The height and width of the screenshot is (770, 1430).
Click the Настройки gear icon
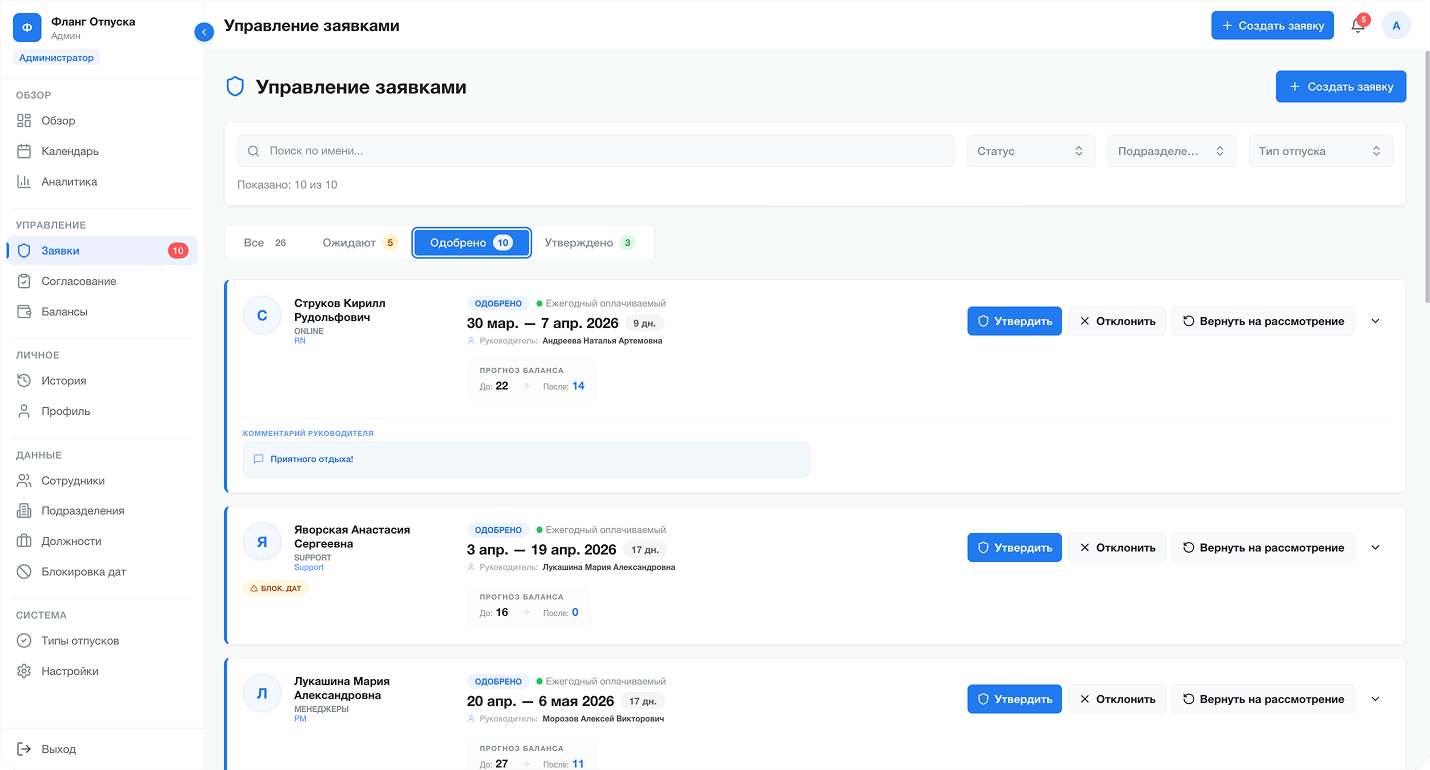(25, 671)
